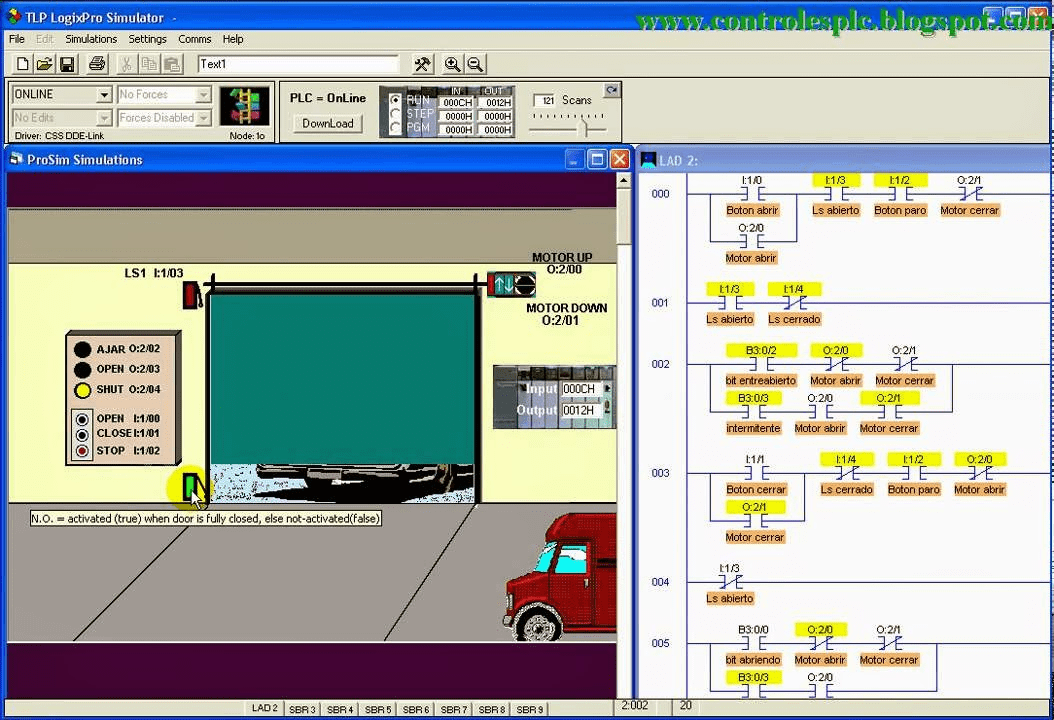The height and width of the screenshot is (720, 1054).
Task: Switch to the SBR 9 tab
Action: [x=530, y=709]
